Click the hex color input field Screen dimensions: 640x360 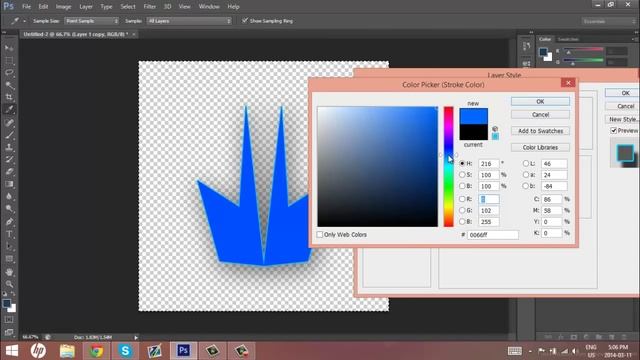(x=493, y=235)
